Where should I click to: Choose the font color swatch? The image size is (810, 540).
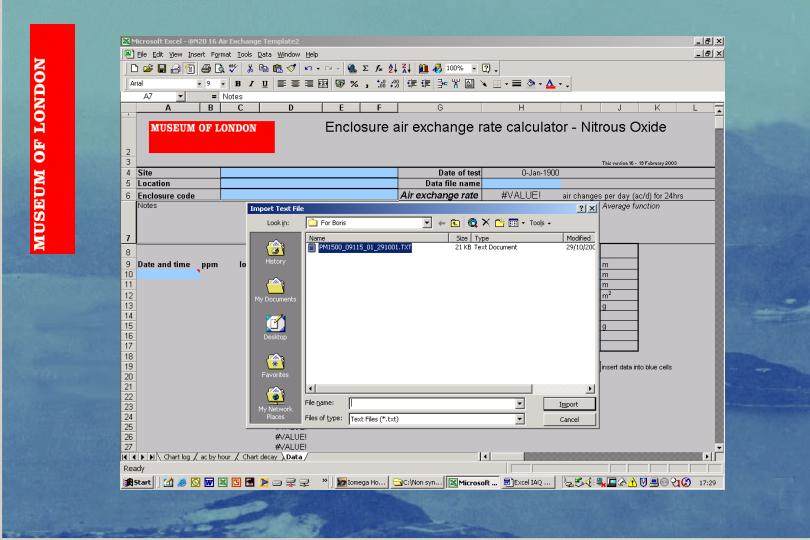550,84
